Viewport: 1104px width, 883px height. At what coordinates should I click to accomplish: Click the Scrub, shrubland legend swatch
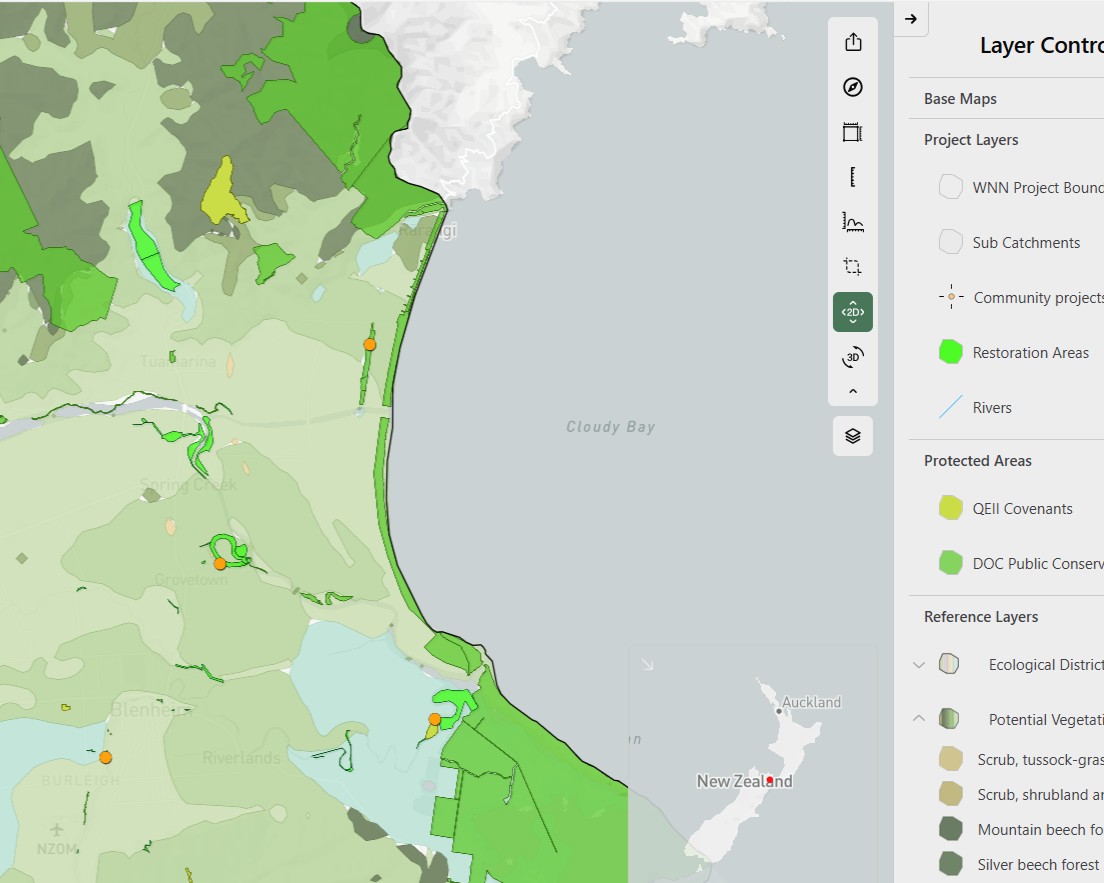click(x=951, y=794)
